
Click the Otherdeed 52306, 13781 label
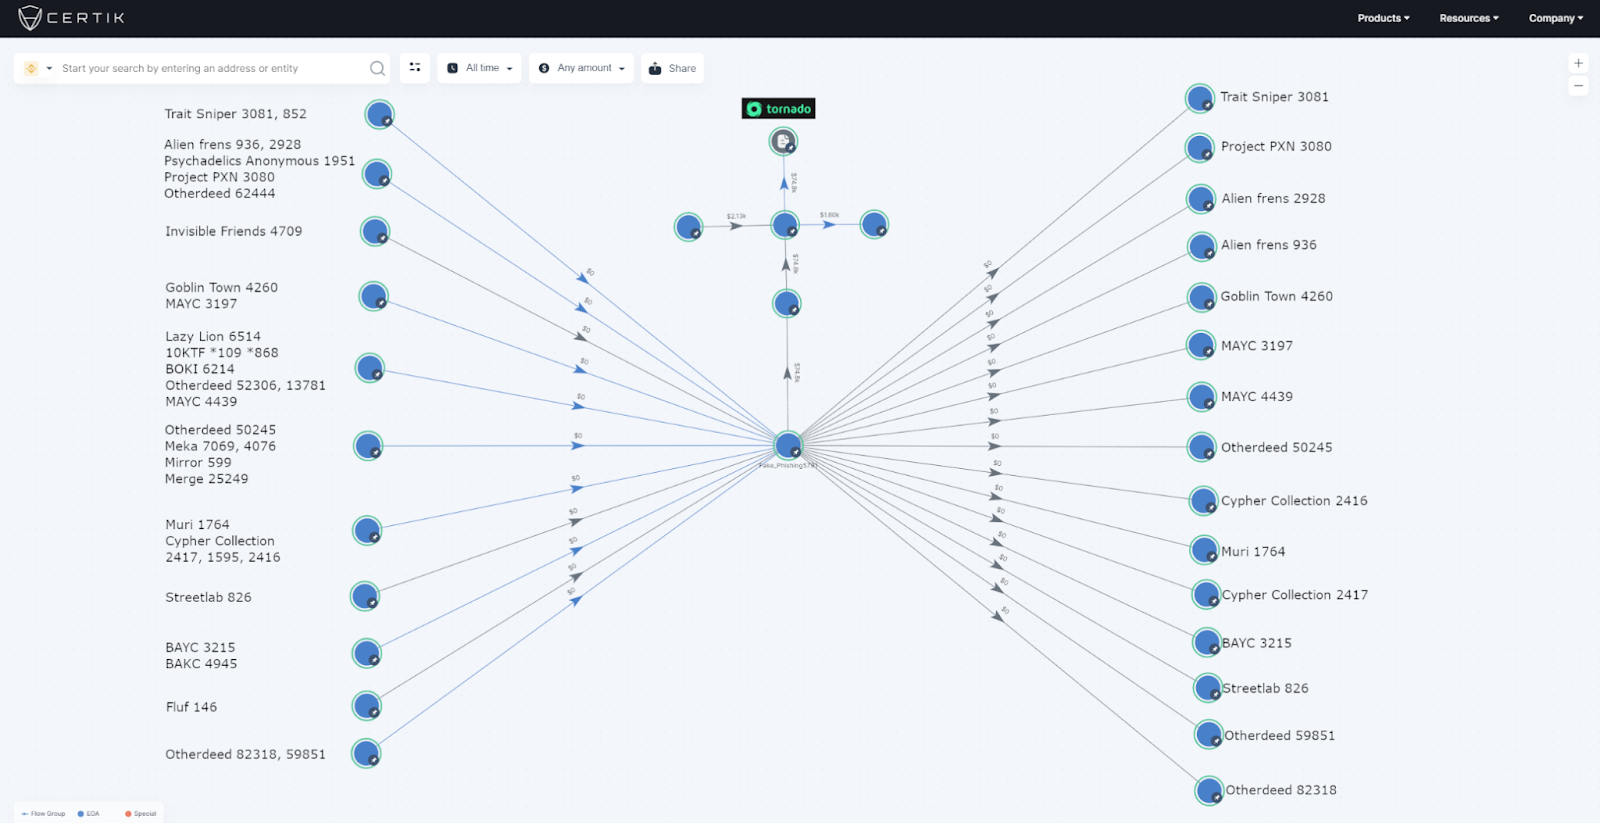[246, 385]
